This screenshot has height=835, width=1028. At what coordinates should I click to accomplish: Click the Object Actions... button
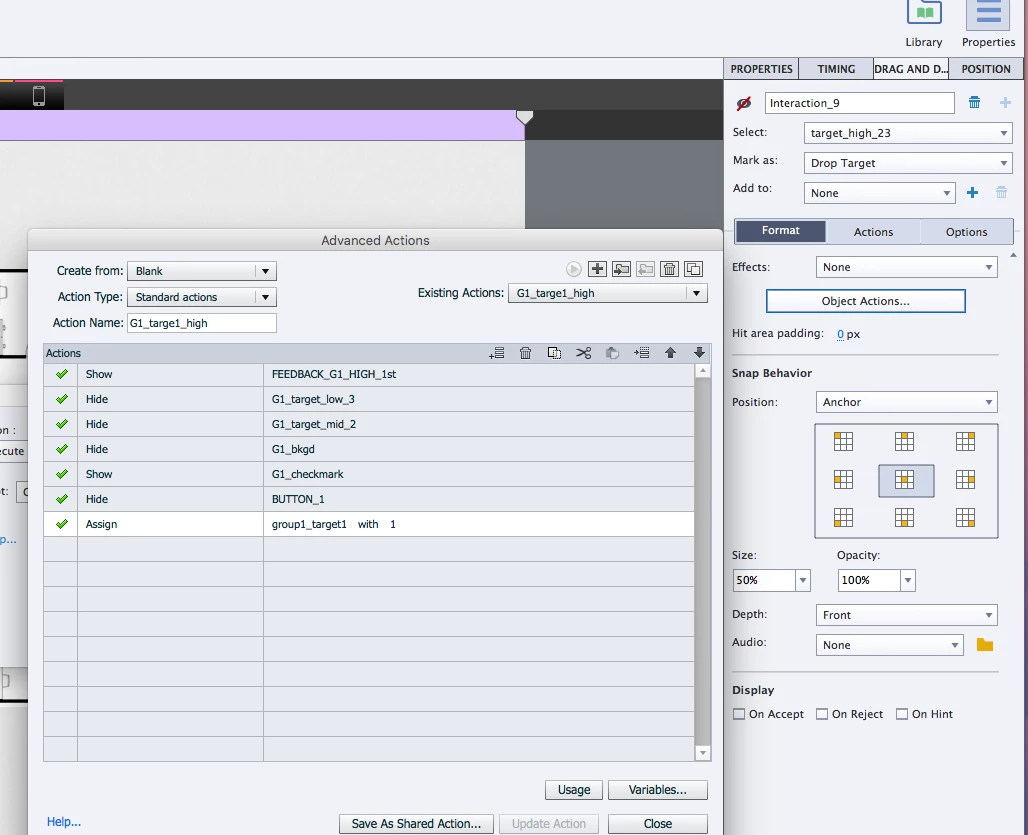(865, 301)
